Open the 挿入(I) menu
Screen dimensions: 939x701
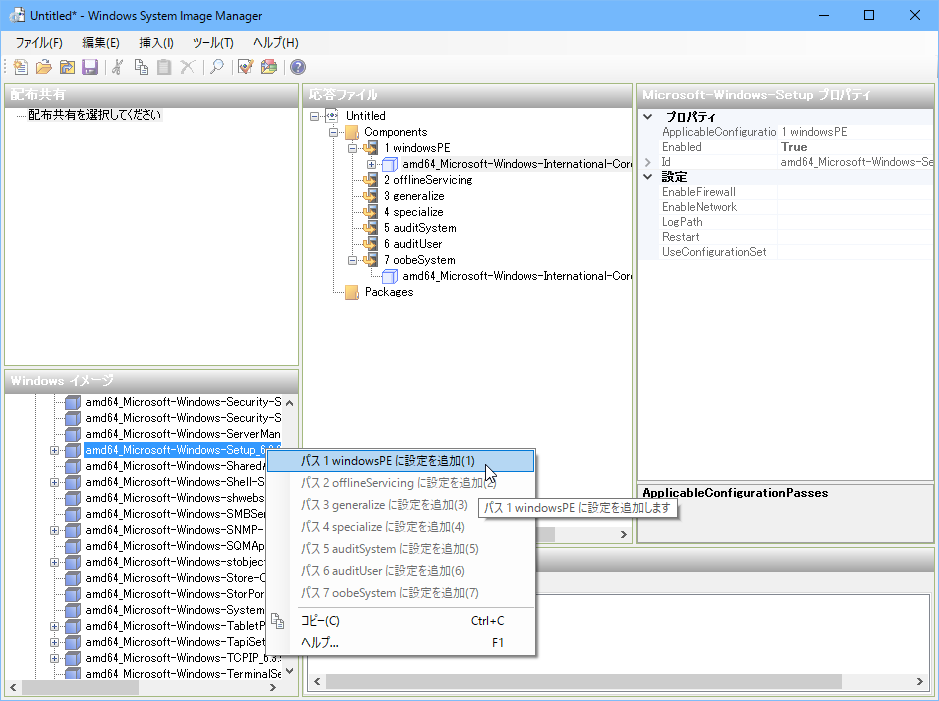156,43
